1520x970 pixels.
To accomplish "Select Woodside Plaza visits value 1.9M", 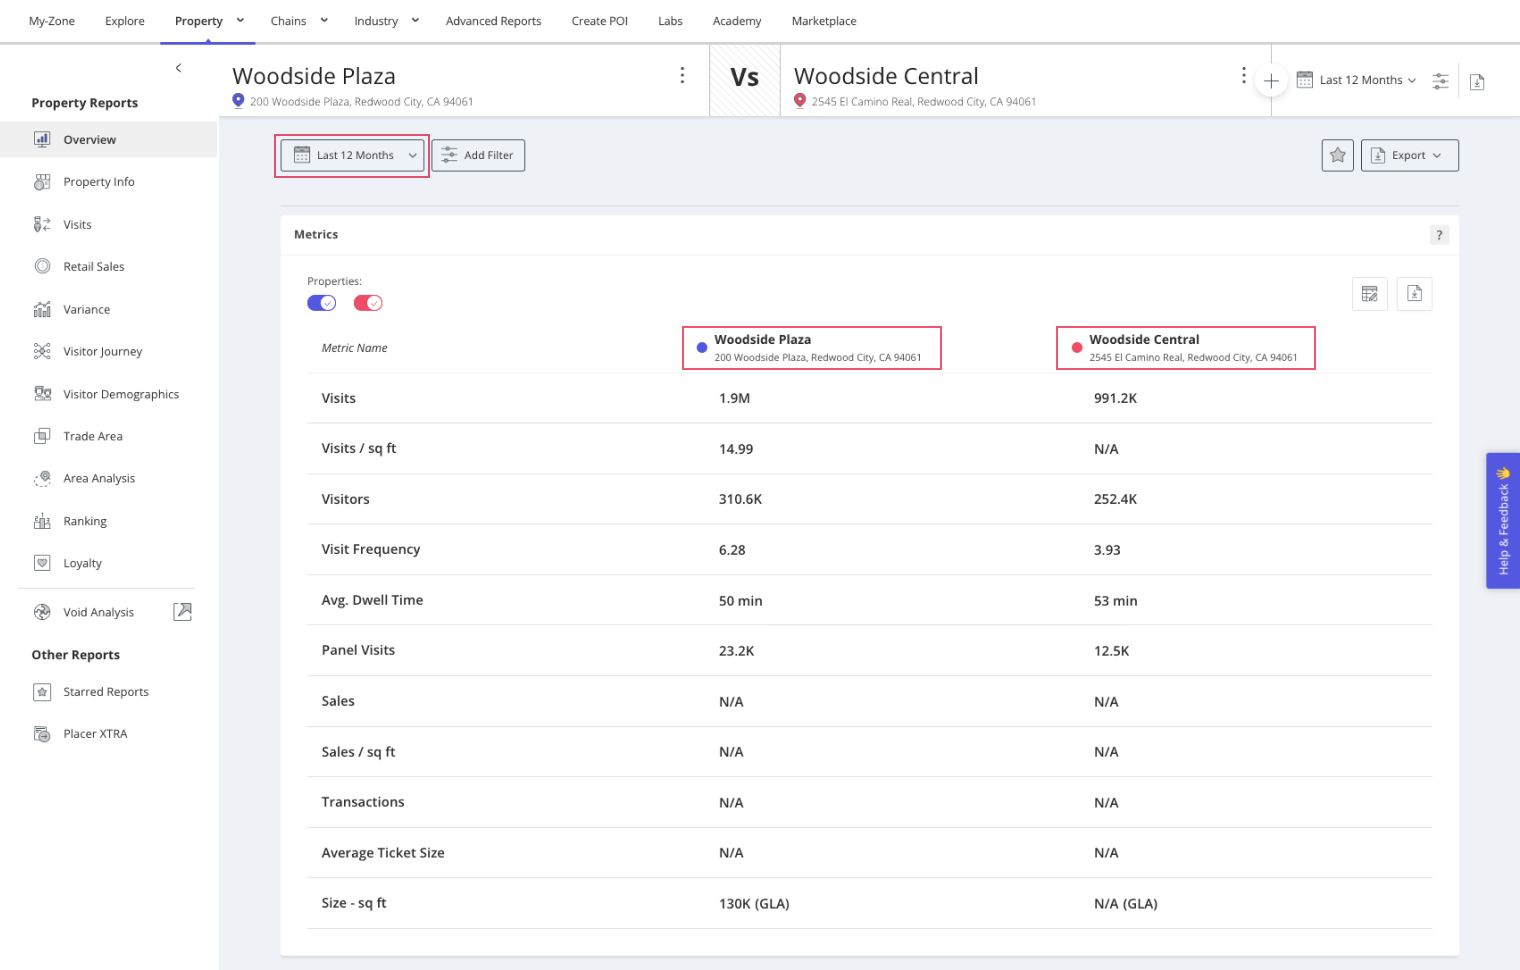I will tap(734, 398).
